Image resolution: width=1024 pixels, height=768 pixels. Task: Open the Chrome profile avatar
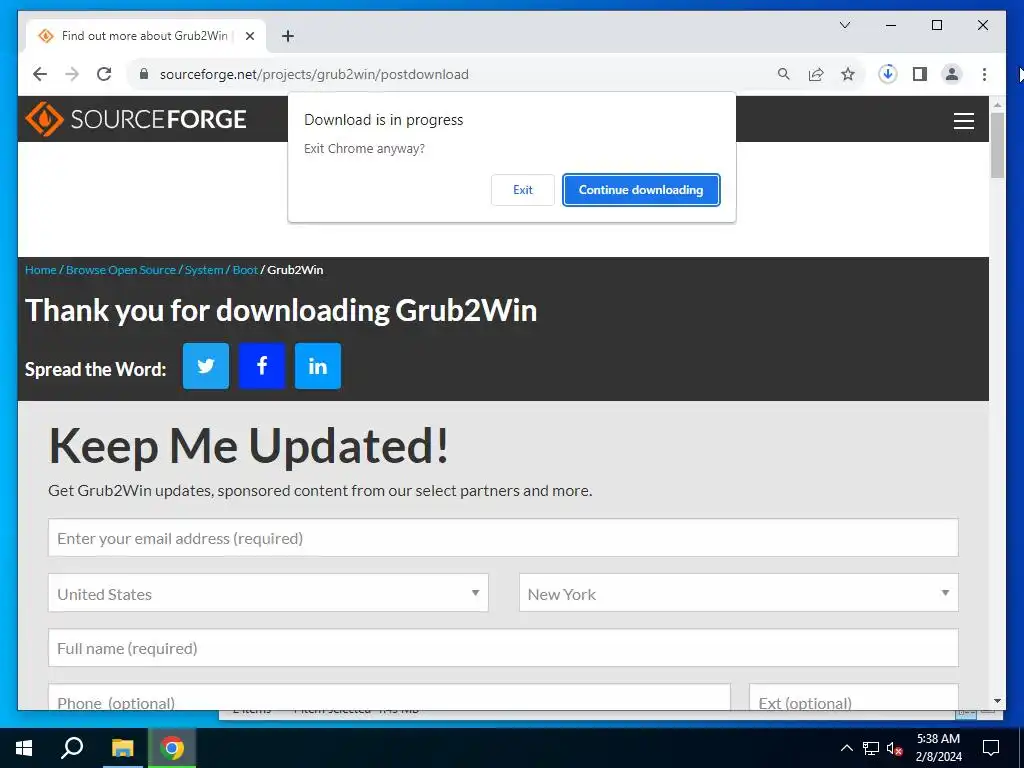click(952, 74)
